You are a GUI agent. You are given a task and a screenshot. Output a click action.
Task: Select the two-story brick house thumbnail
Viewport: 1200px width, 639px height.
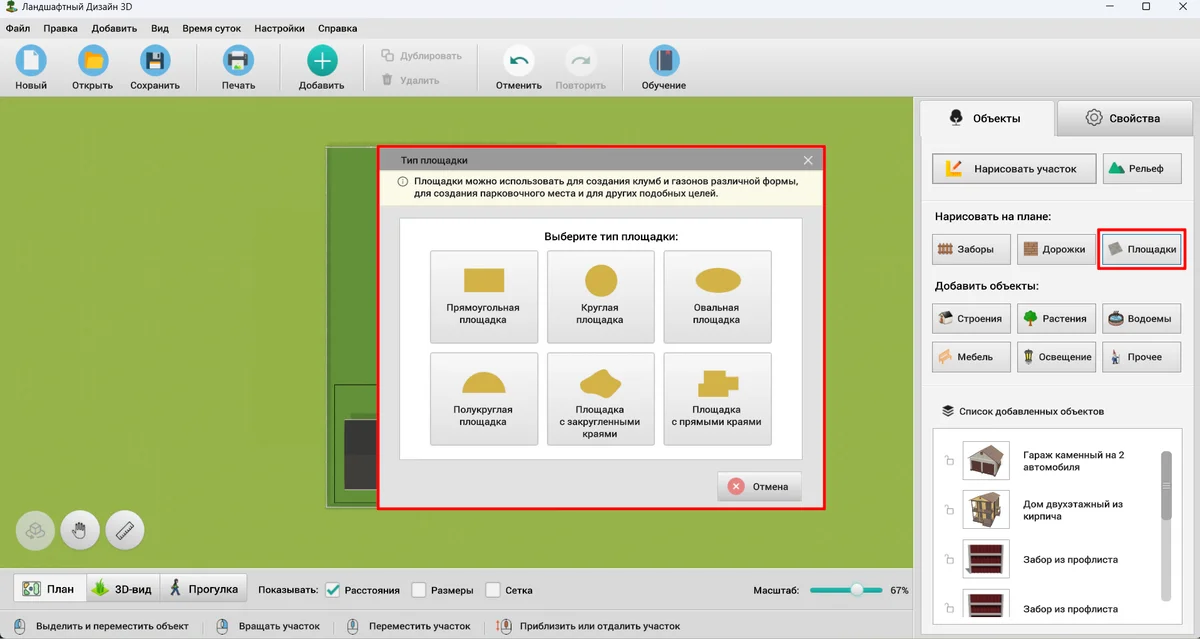click(x=986, y=509)
